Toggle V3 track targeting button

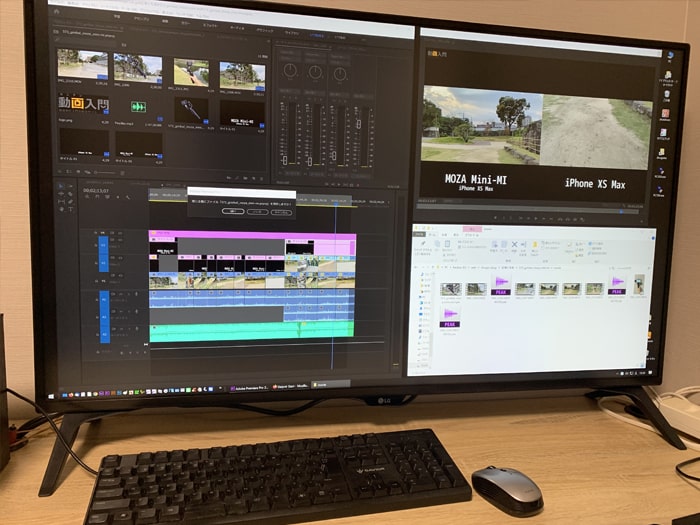coord(104,245)
